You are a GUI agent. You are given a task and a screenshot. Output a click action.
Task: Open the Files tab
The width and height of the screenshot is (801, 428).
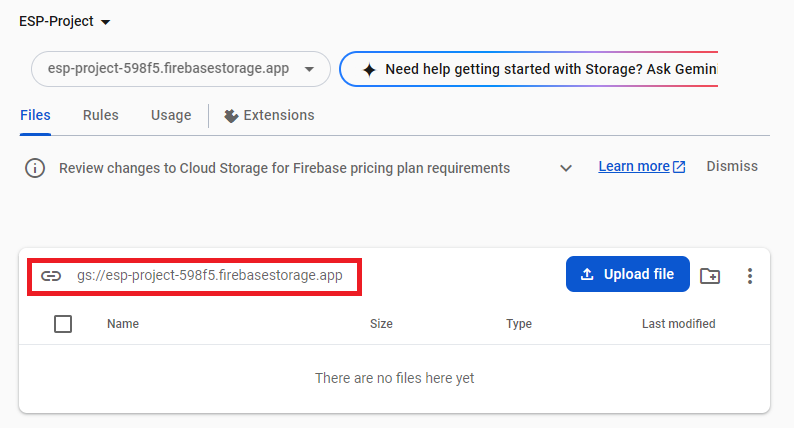click(x=35, y=115)
